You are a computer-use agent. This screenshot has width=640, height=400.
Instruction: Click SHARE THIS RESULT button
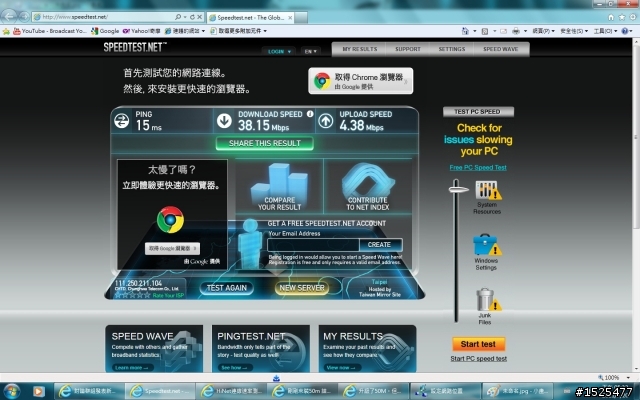coord(264,143)
